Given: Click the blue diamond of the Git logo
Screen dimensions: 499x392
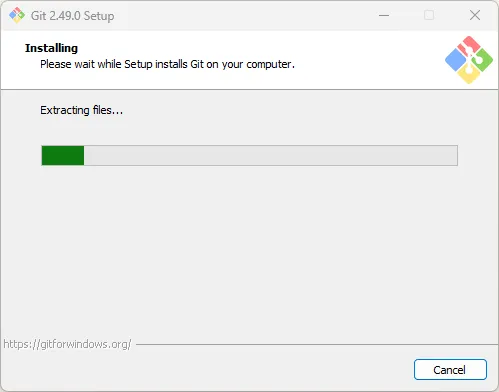Looking at the screenshot, I should pyautogui.click(x=456, y=60).
